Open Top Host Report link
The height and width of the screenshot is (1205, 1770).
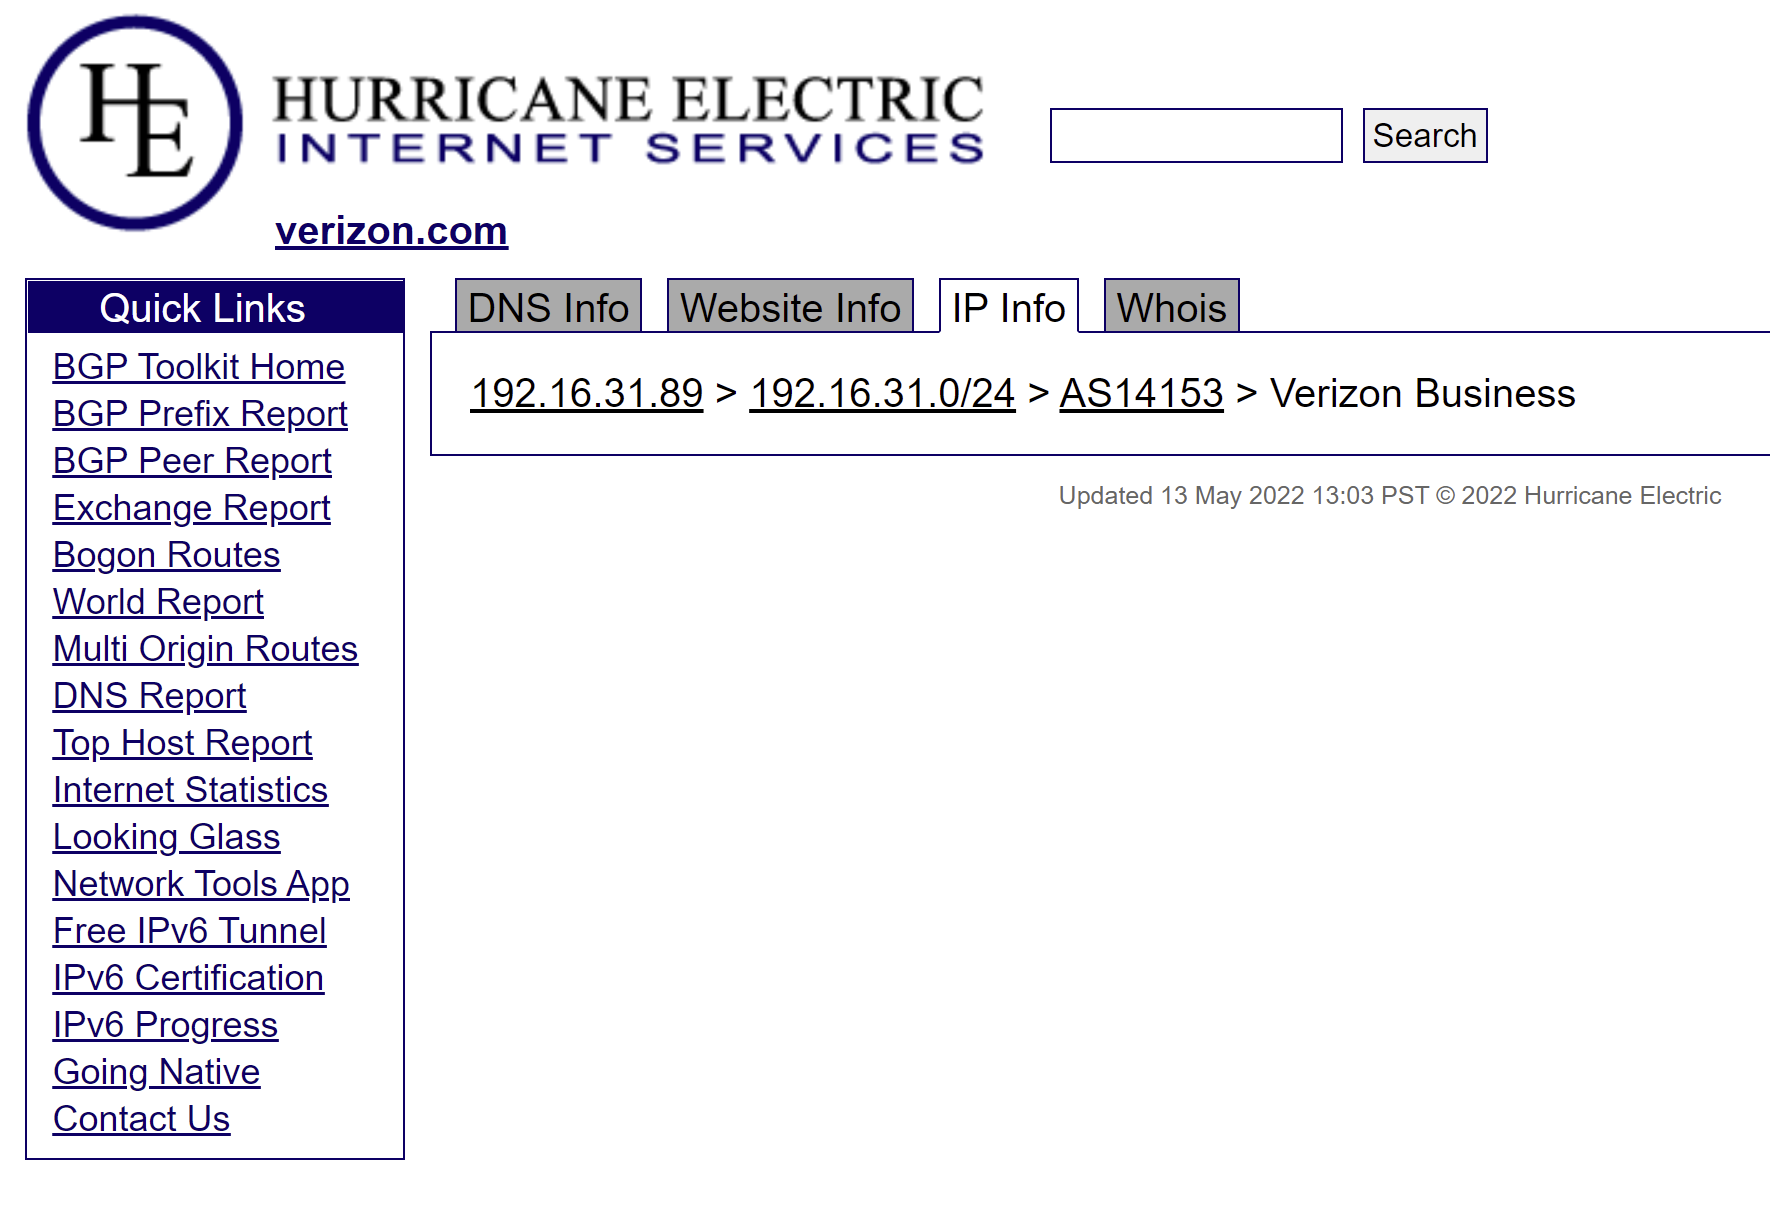pyautogui.click(x=182, y=743)
